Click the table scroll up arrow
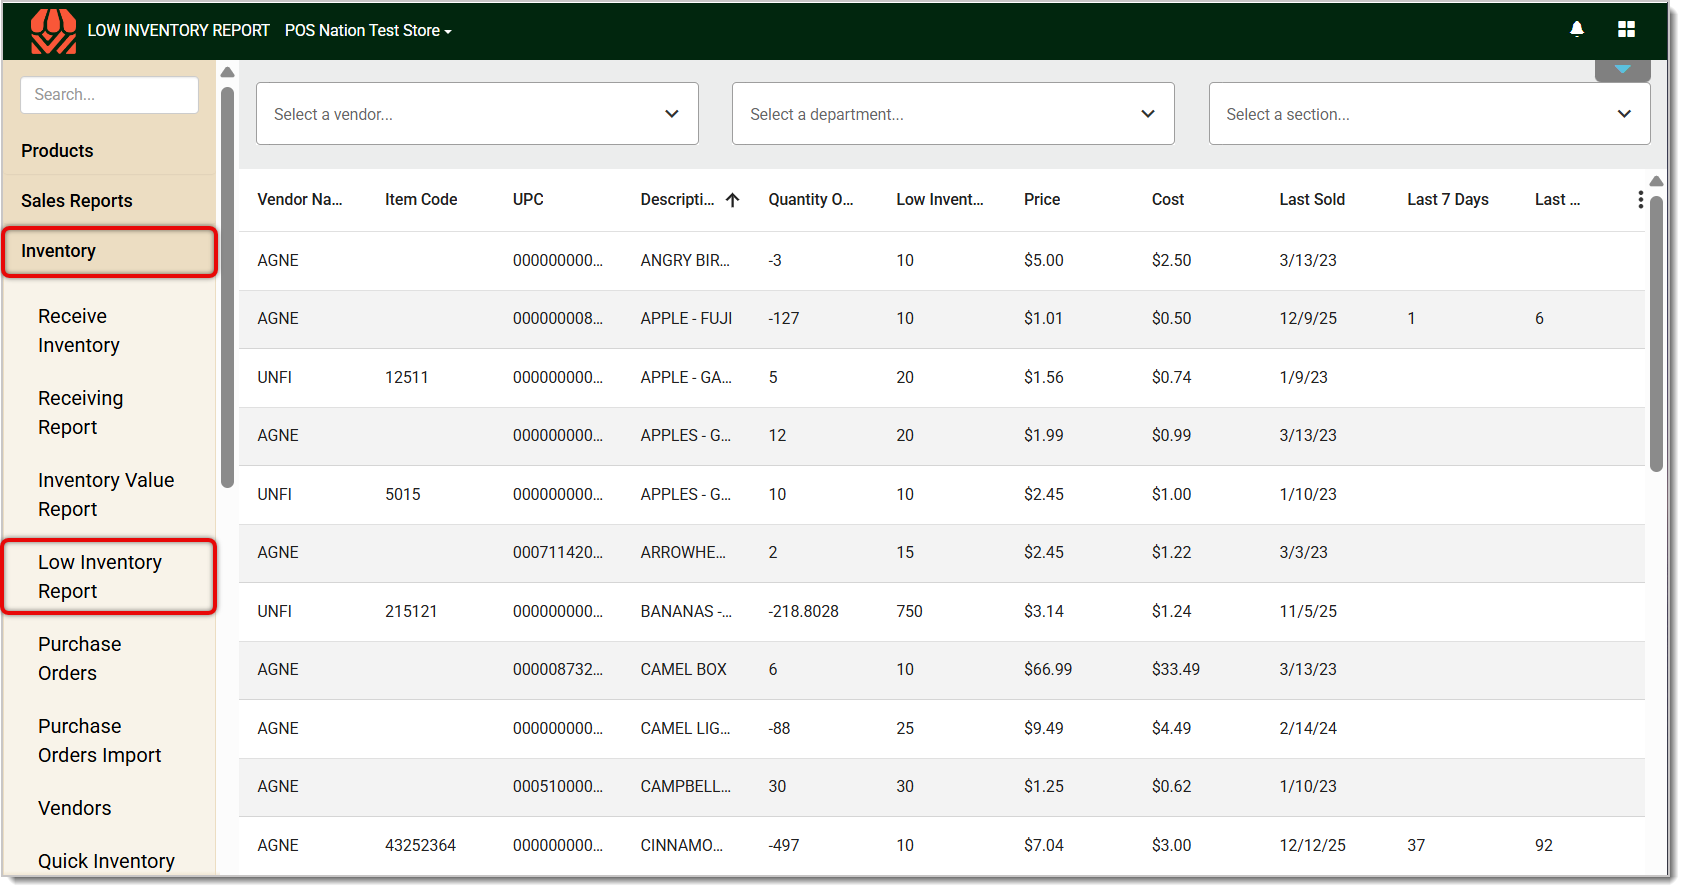 [1656, 181]
